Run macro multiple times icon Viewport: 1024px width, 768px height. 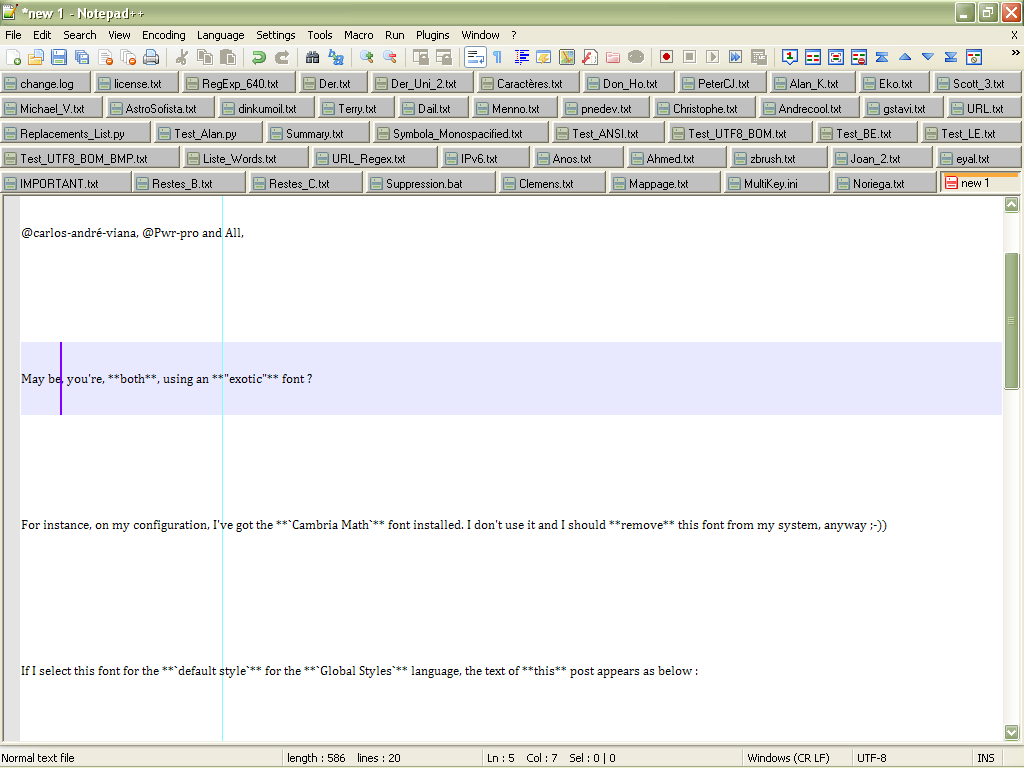pos(735,57)
